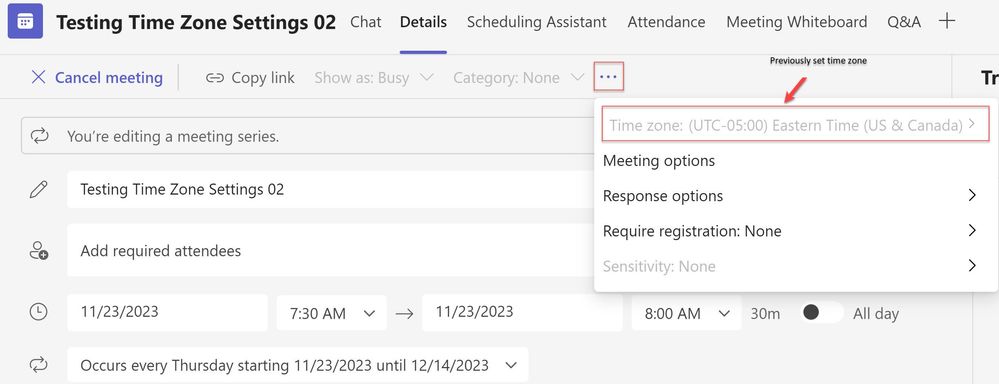Viewport: 999px width, 384px height.
Task: Expand the 7:30 AM start time dropdown
Action: coord(331,313)
